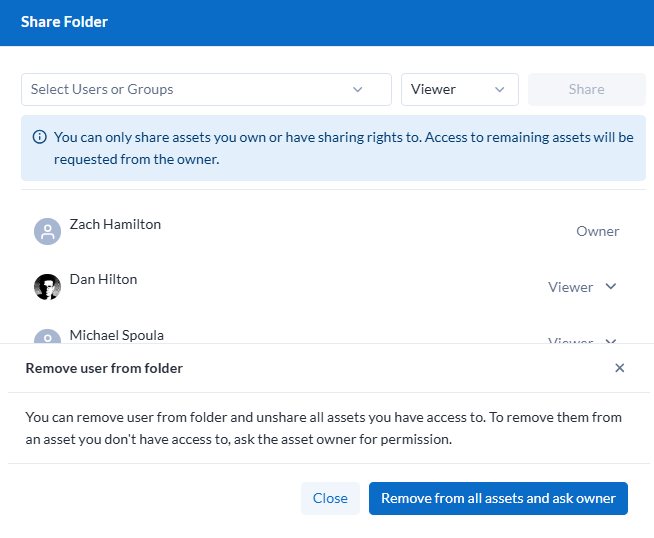Select the Michael Spoula user name

pyautogui.click(x=116, y=335)
